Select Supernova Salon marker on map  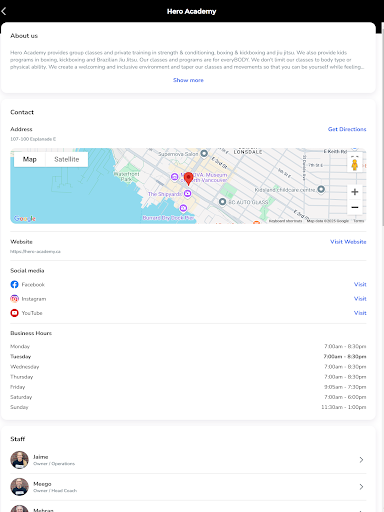click(204, 153)
